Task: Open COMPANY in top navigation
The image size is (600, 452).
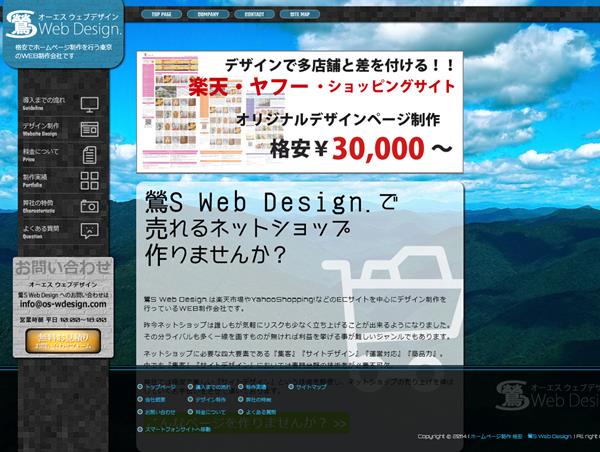Action: pos(208,14)
